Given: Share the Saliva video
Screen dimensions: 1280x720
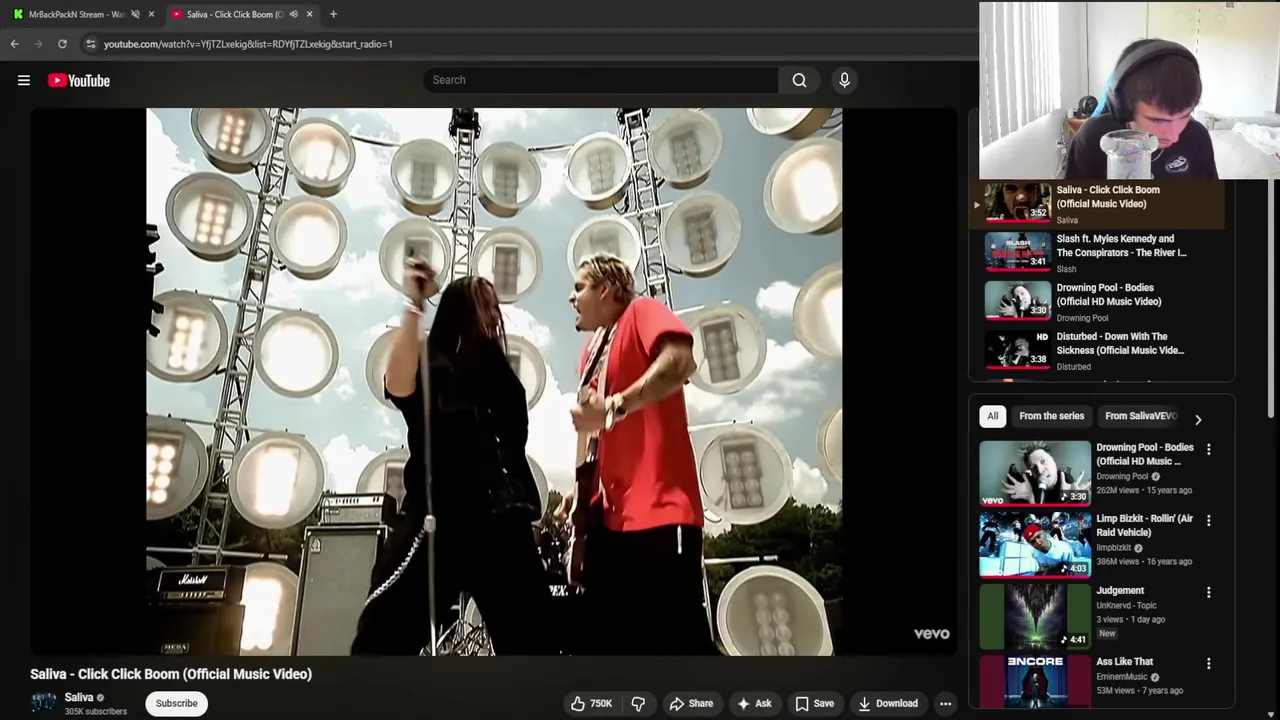Looking at the screenshot, I should (x=691, y=704).
